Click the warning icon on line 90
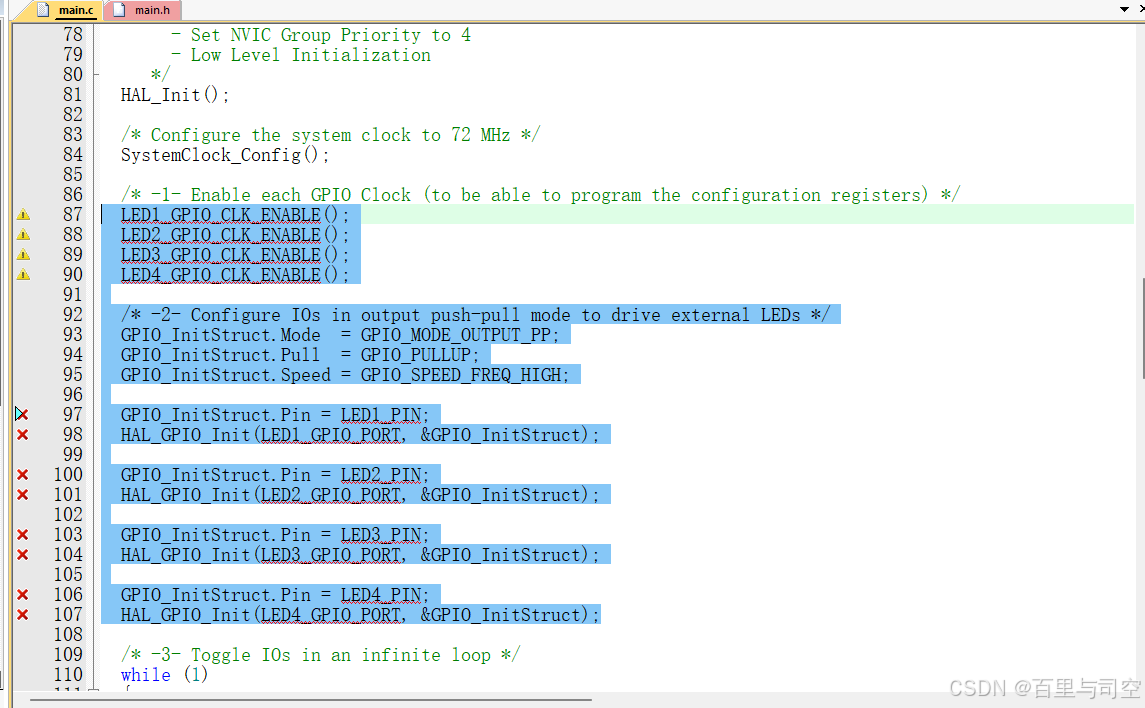The height and width of the screenshot is (708, 1145). (23, 274)
